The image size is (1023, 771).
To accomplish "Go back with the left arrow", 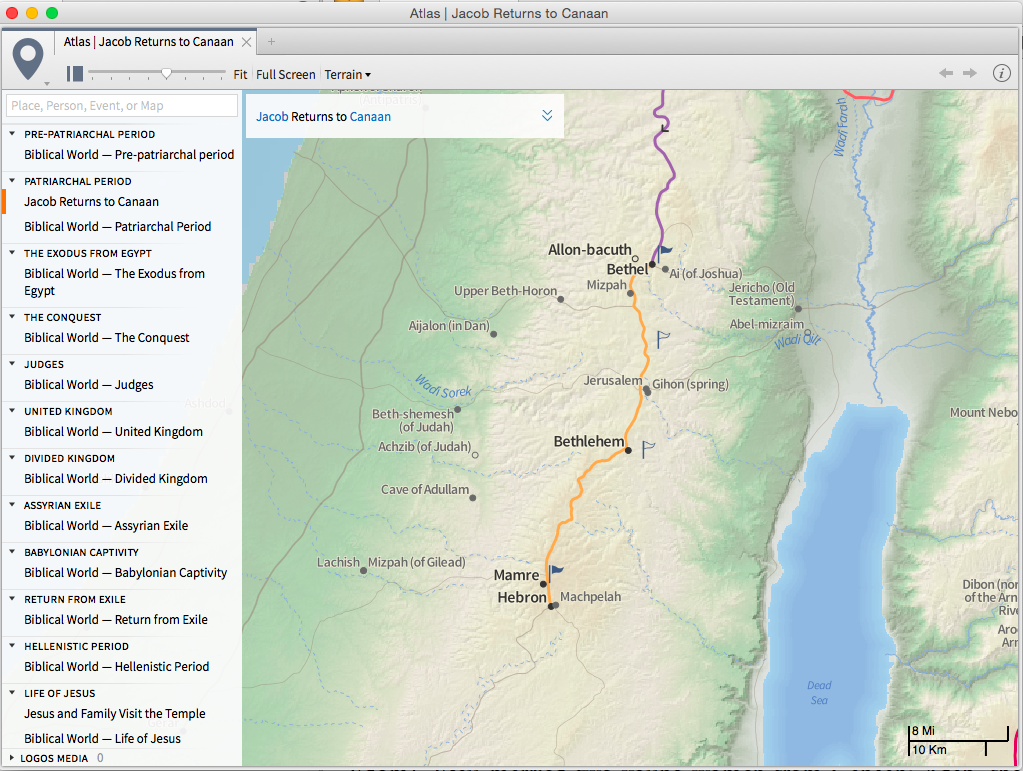I will pyautogui.click(x=945, y=73).
